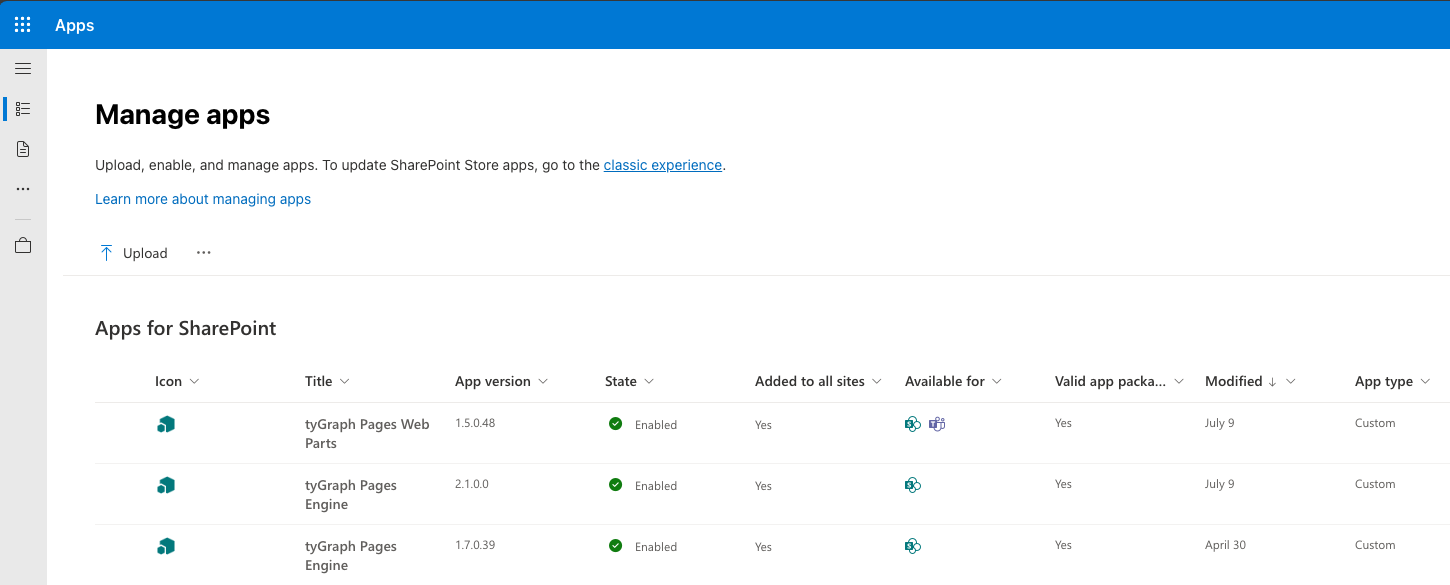Select the Manage apps icon in the sidebar

[22, 108]
